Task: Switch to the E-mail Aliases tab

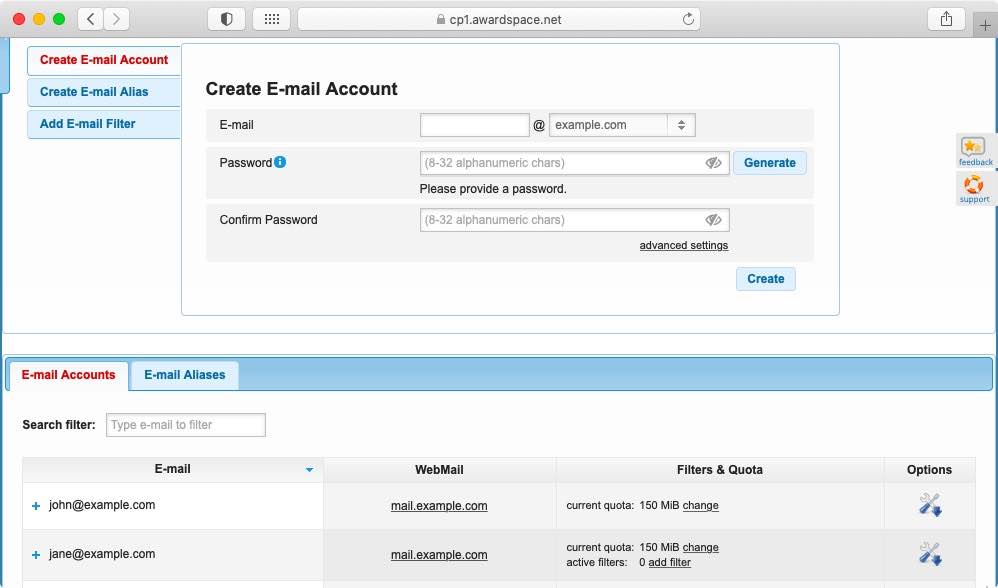Action: [x=184, y=374]
